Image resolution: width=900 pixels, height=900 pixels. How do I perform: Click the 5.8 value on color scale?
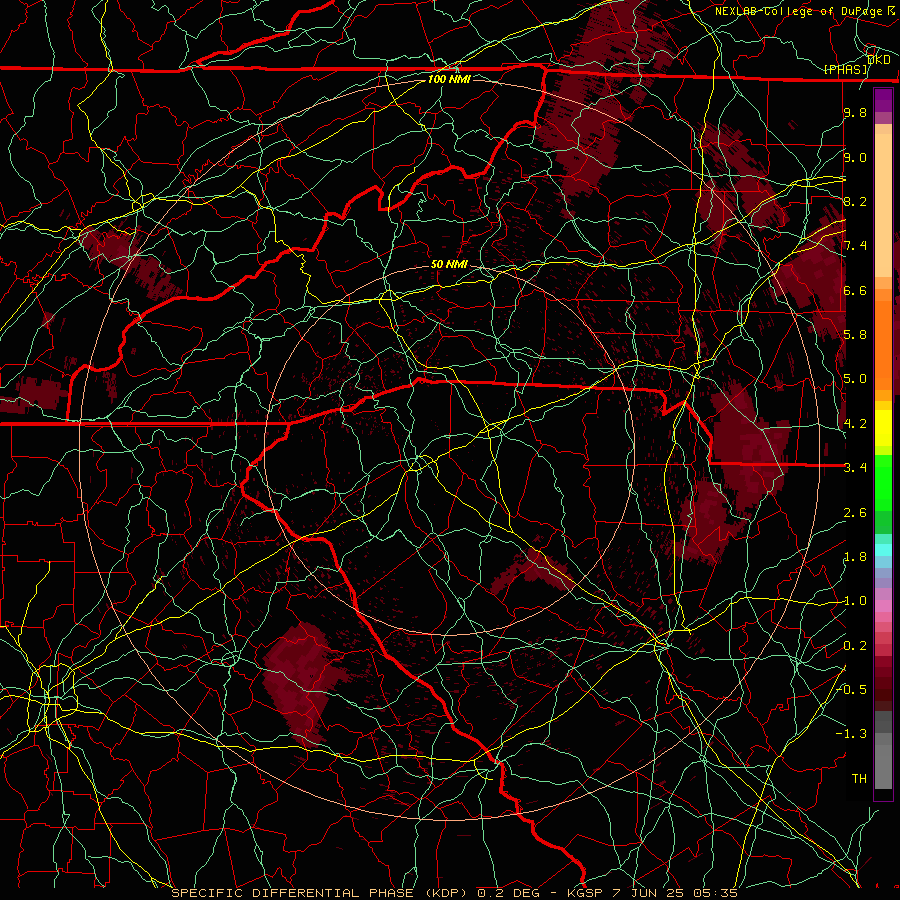tap(855, 335)
